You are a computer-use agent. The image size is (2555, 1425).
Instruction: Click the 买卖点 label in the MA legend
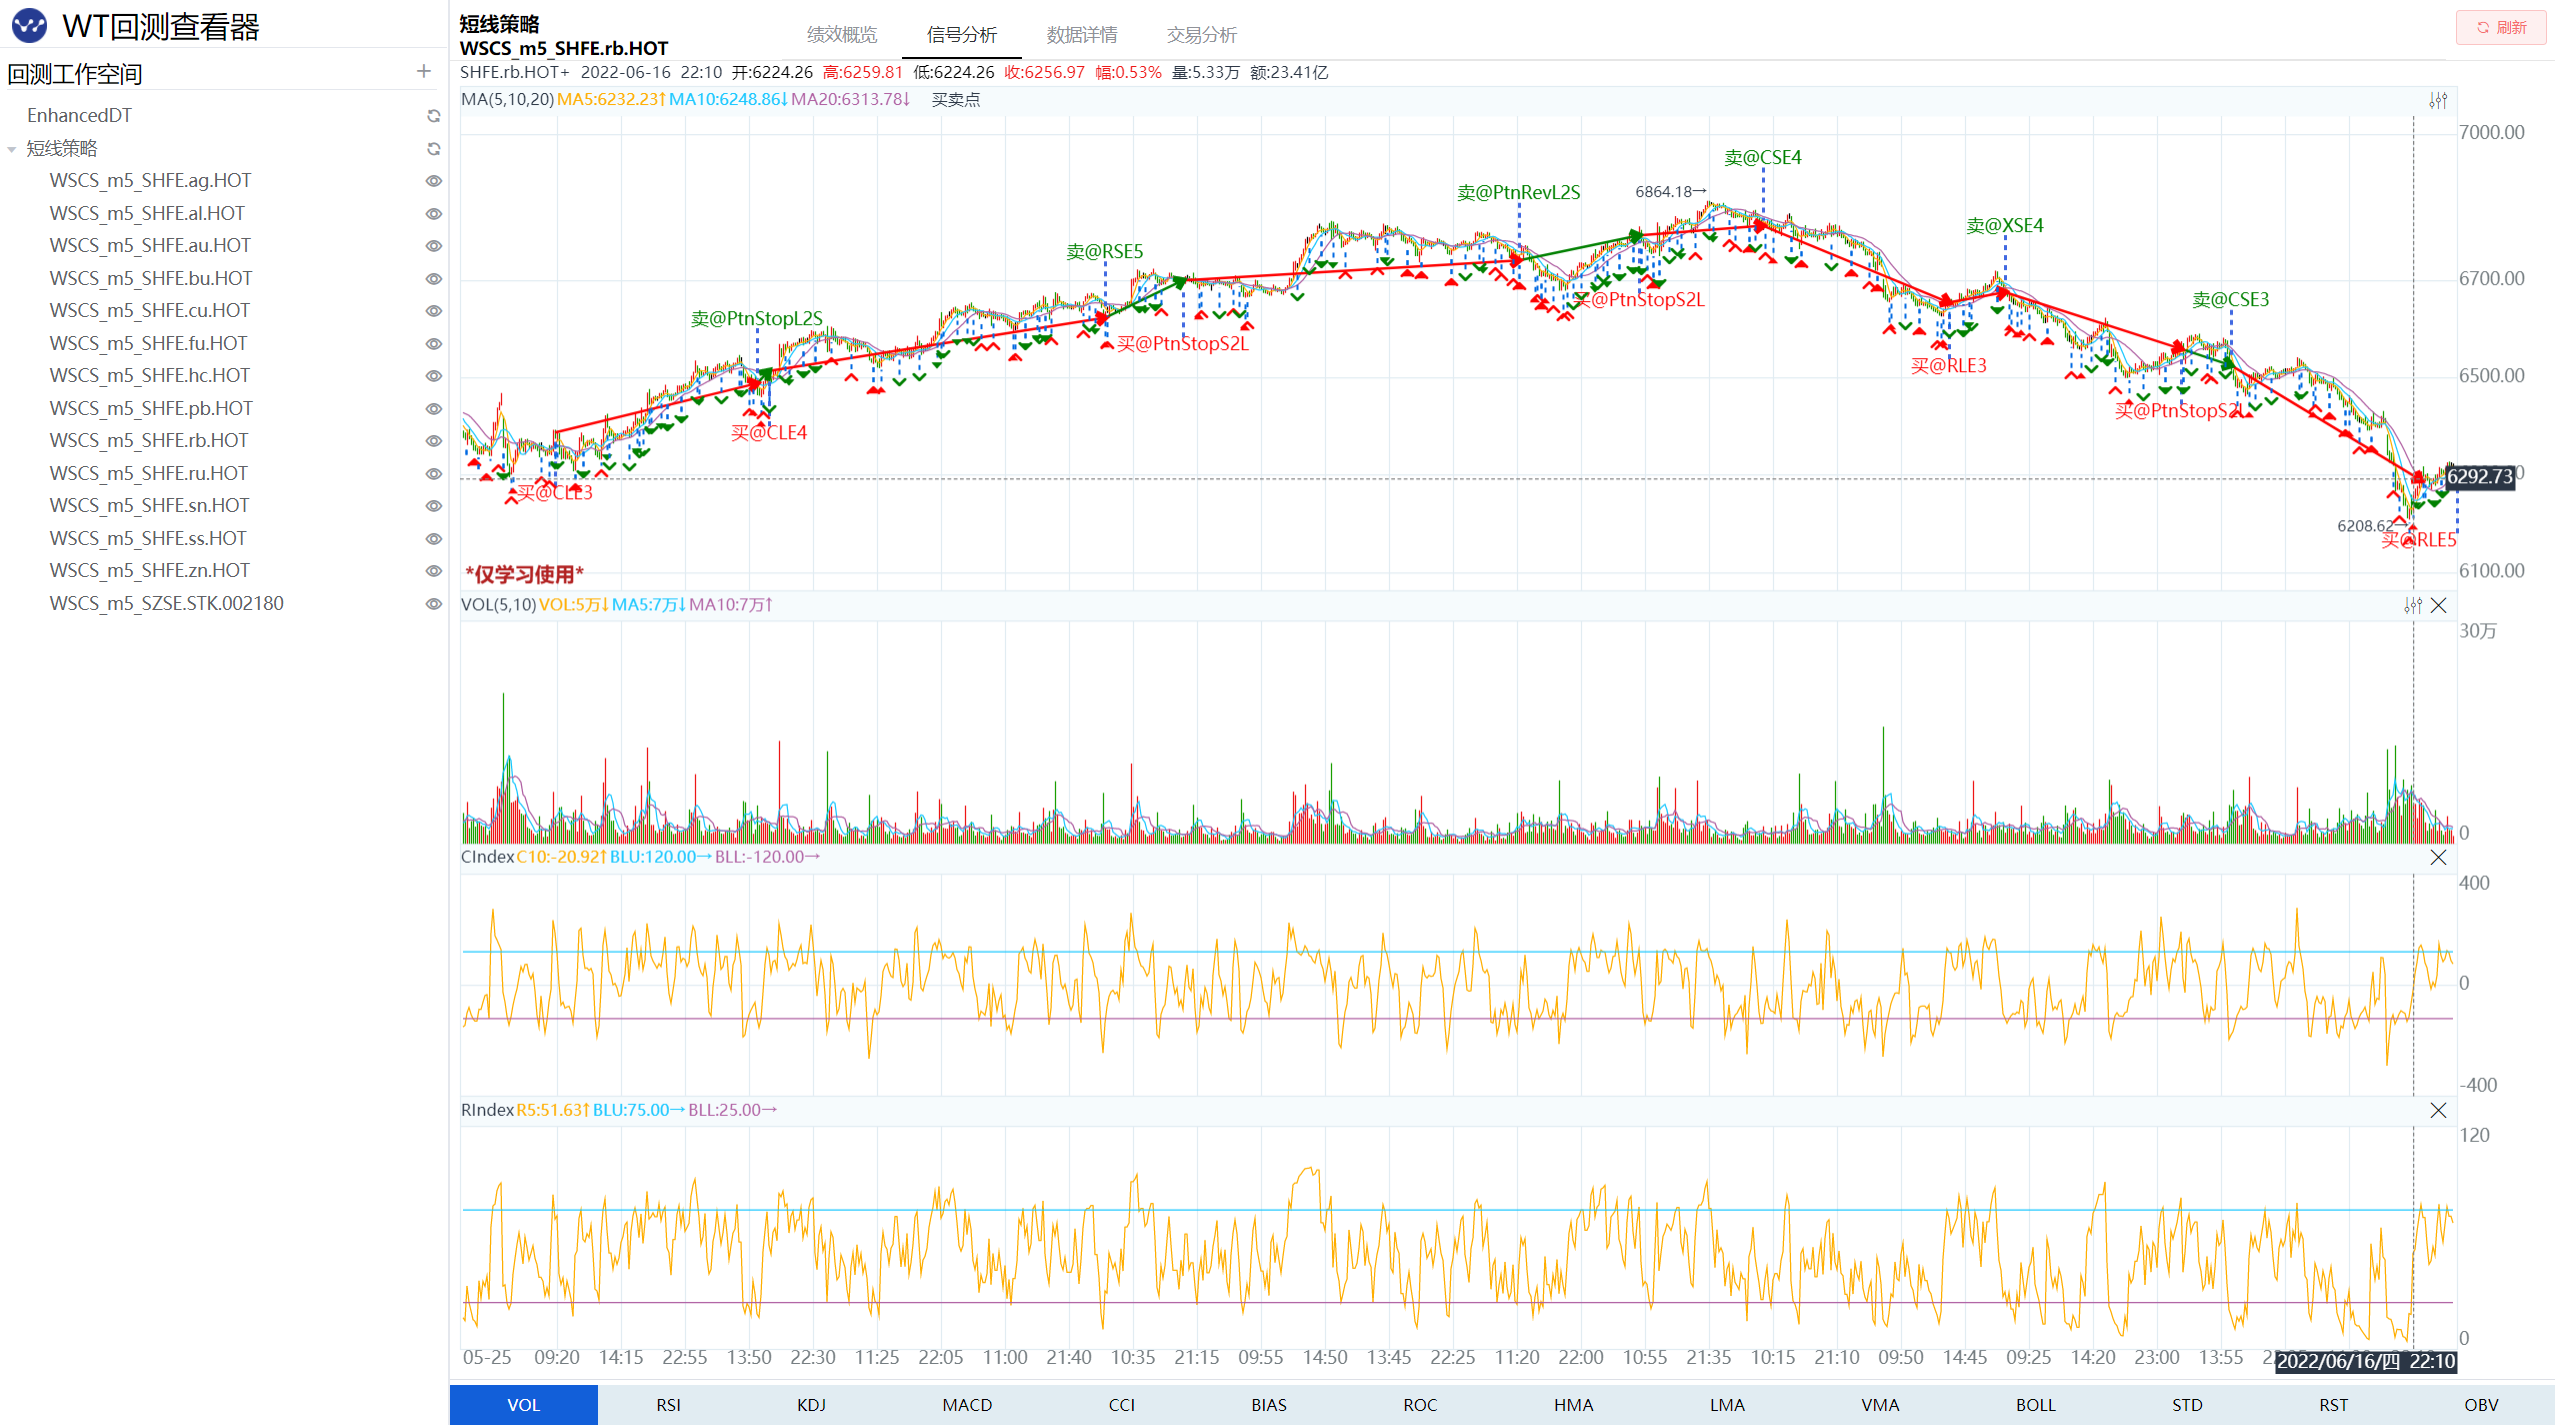[x=955, y=99]
